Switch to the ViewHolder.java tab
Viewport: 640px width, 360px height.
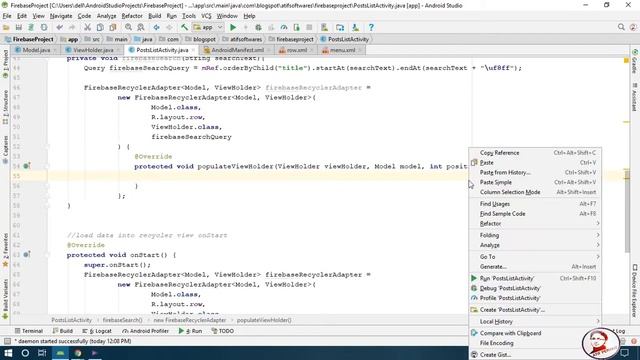[x=93, y=50]
